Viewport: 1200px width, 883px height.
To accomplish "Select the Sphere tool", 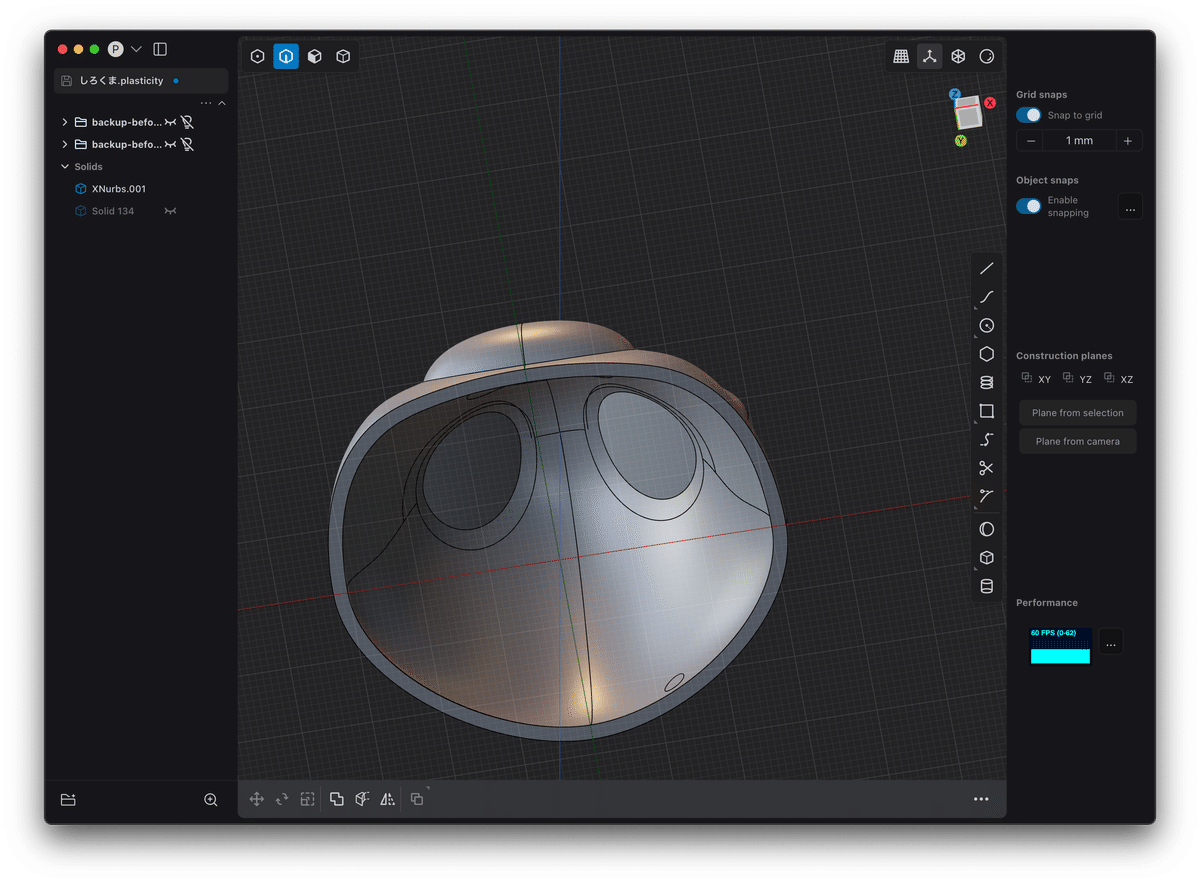I will [x=987, y=529].
